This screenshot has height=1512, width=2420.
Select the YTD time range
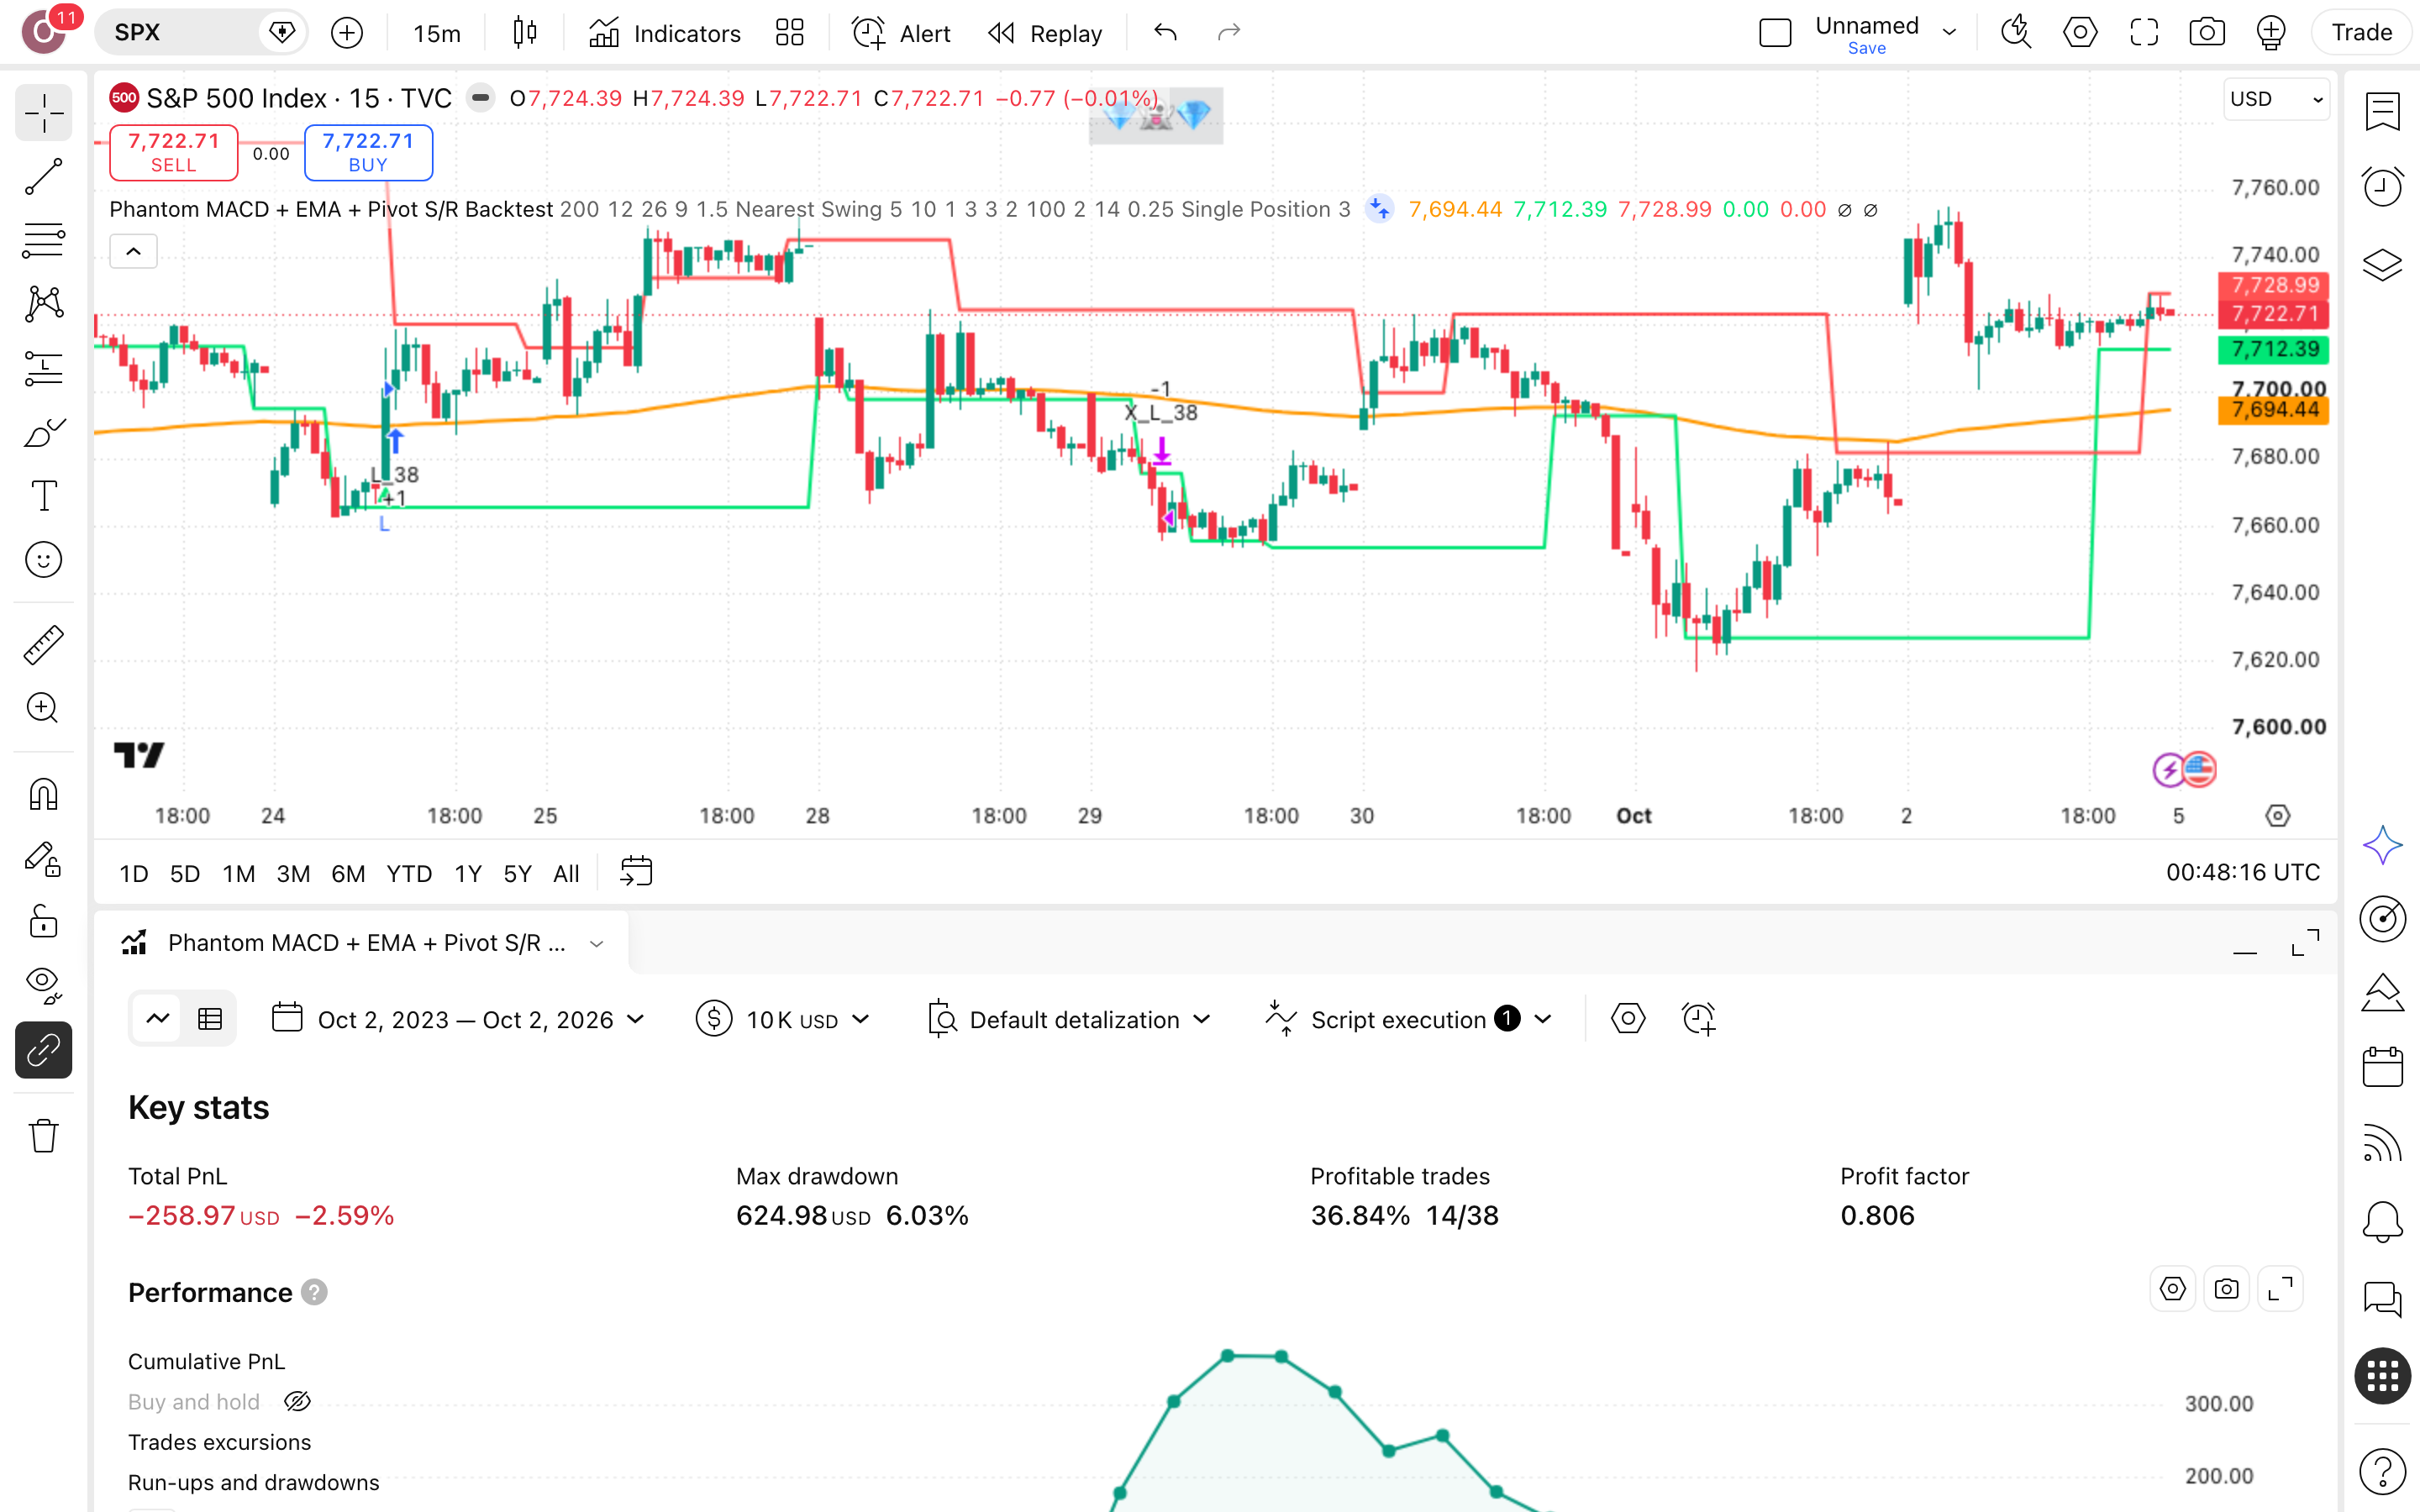pos(409,874)
